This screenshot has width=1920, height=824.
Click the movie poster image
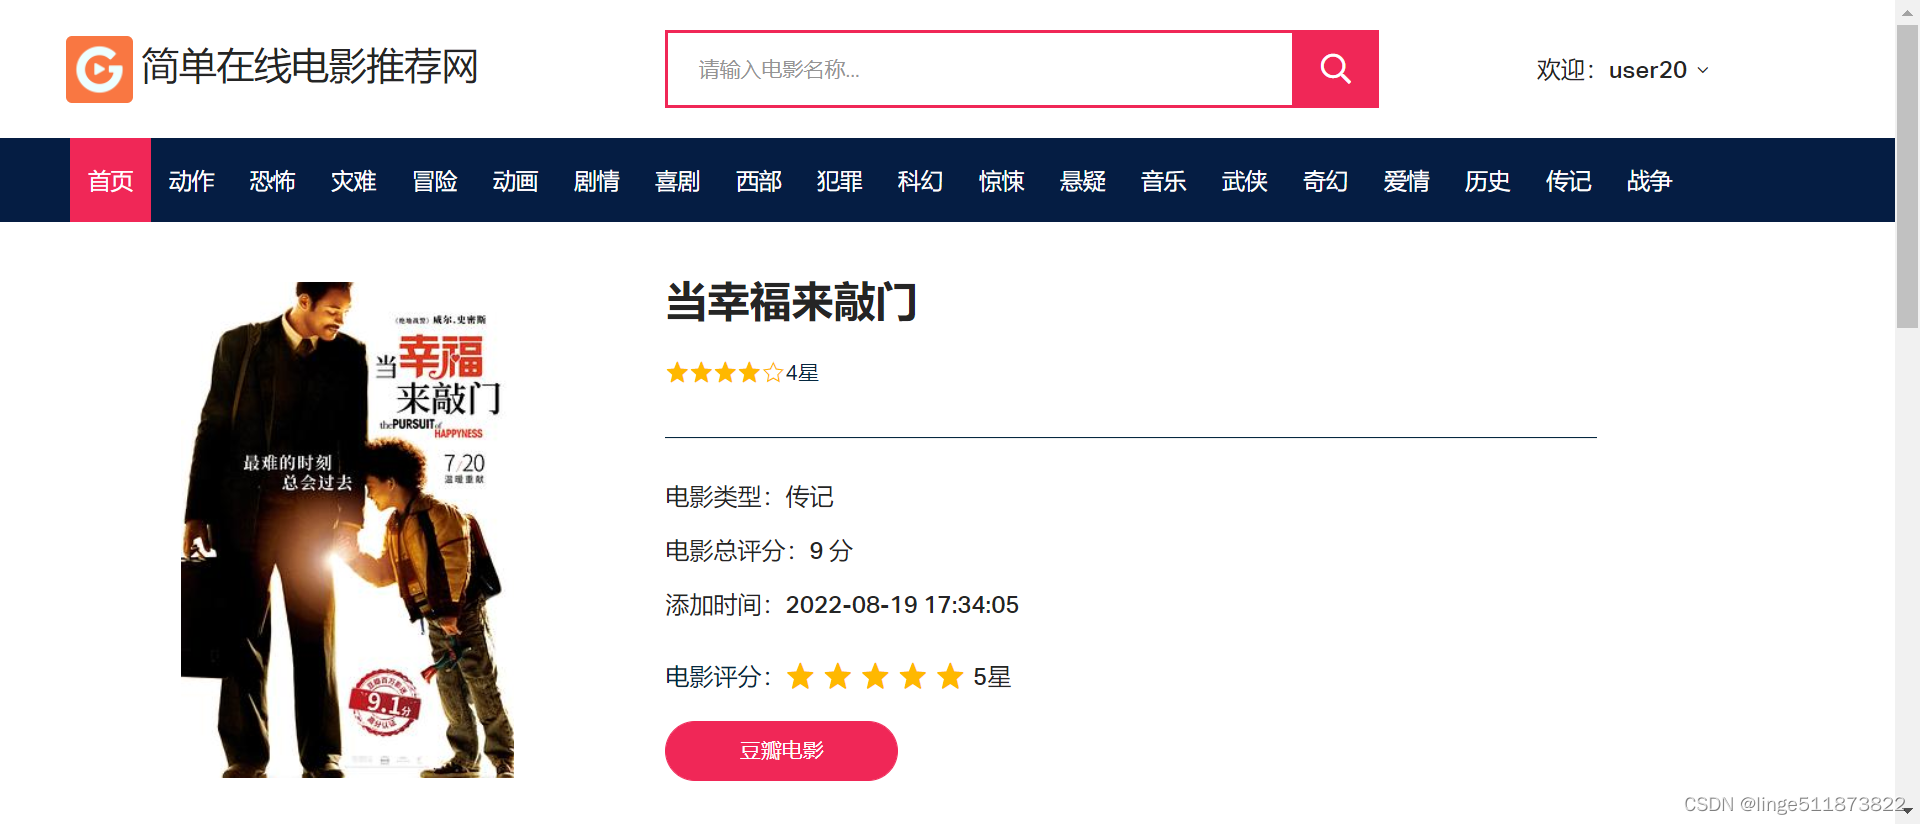347,530
